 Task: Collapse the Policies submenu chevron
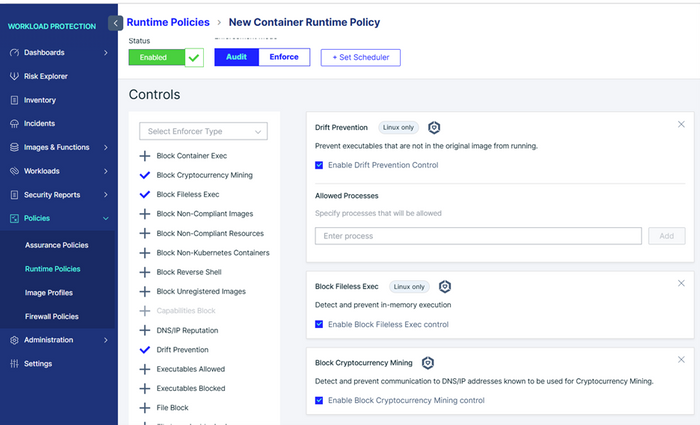point(106,218)
